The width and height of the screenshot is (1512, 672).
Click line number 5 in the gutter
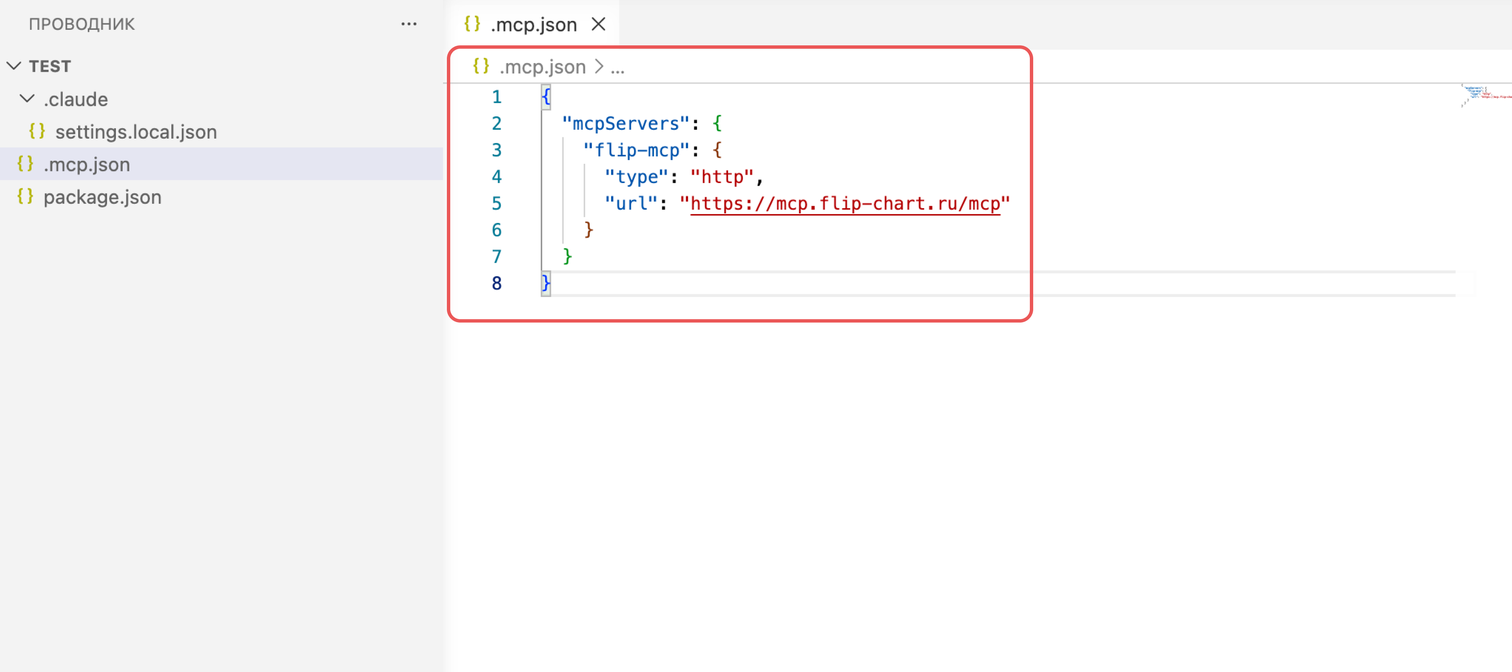pyautogui.click(x=496, y=204)
